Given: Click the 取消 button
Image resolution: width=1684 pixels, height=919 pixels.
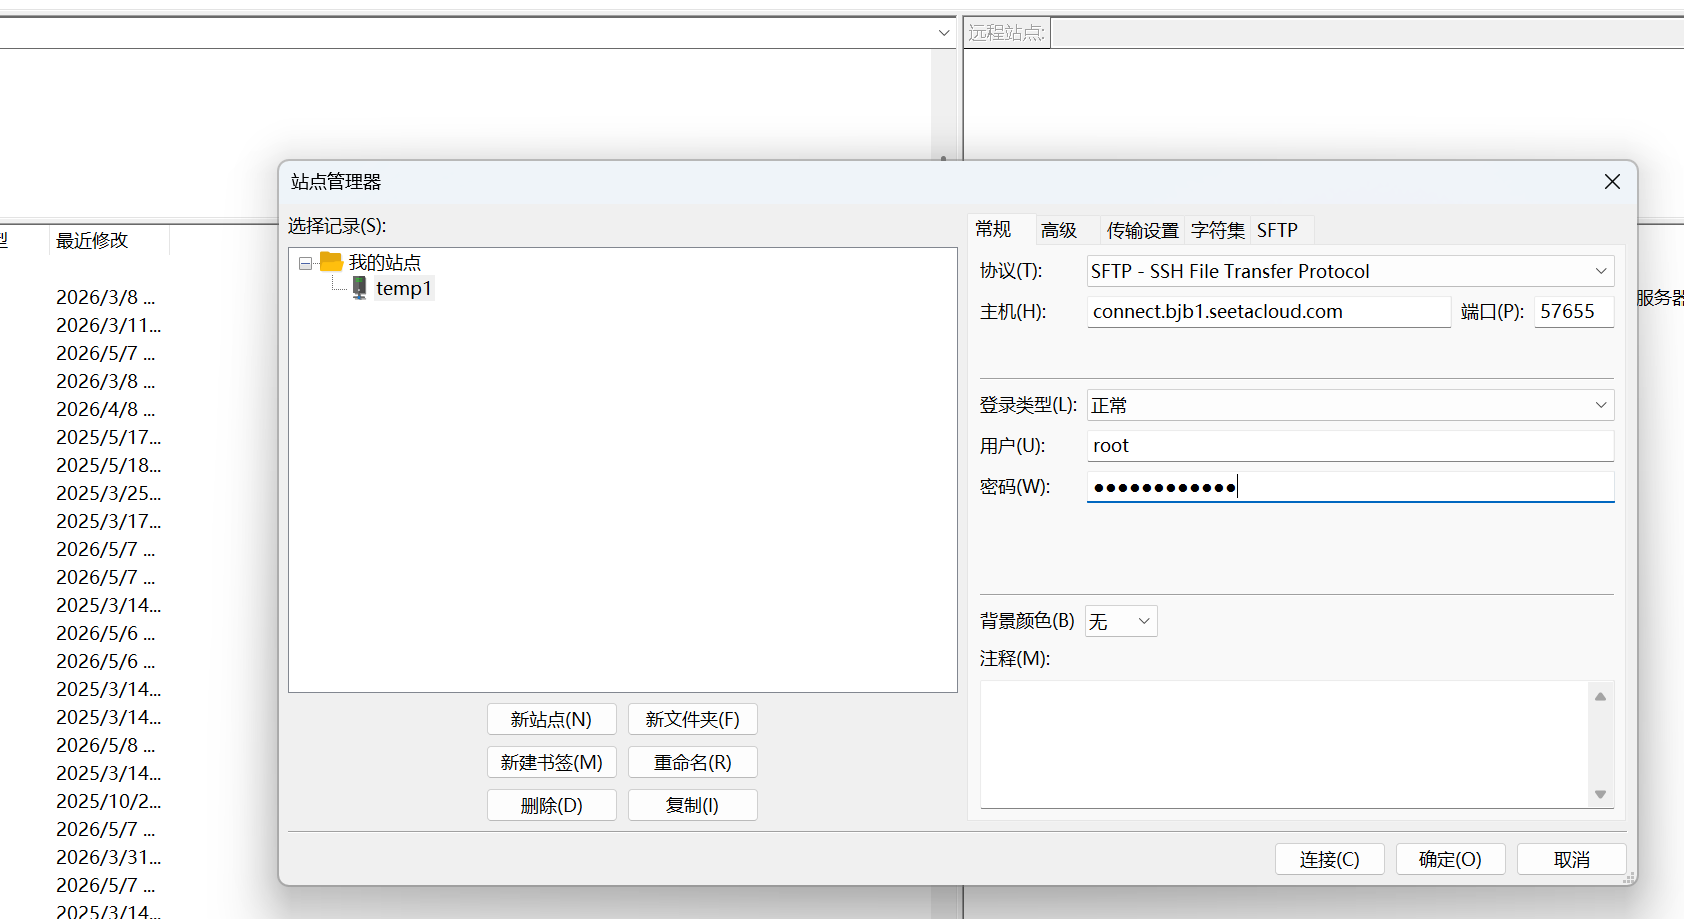Looking at the screenshot, I should 1572,859.
